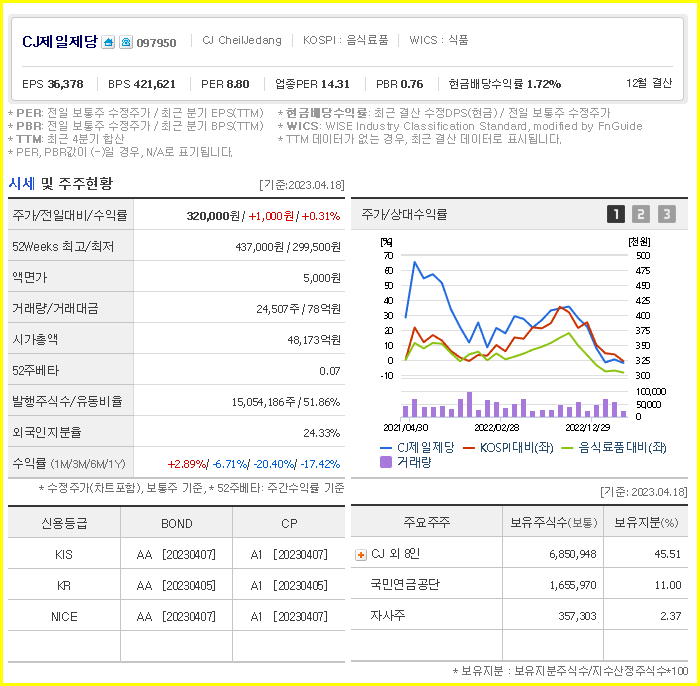This screenshot has height=686, width=700.
Task: Click the CP column header
Action: pos(289,524)
